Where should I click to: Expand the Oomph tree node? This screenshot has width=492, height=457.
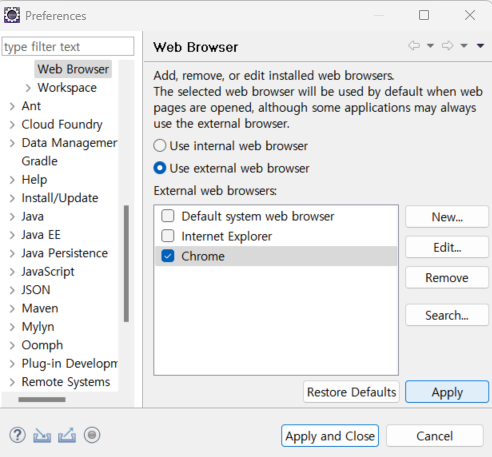12,345
